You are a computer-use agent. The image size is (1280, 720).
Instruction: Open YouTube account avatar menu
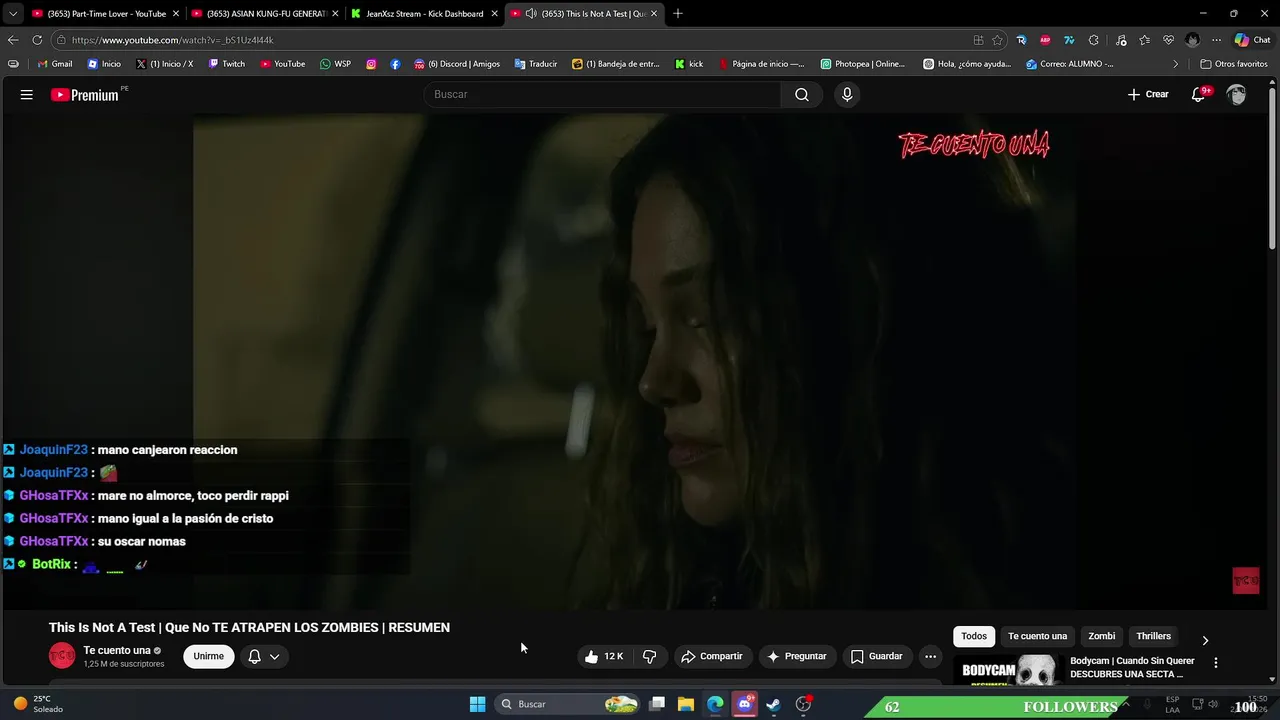[1237, 95]
